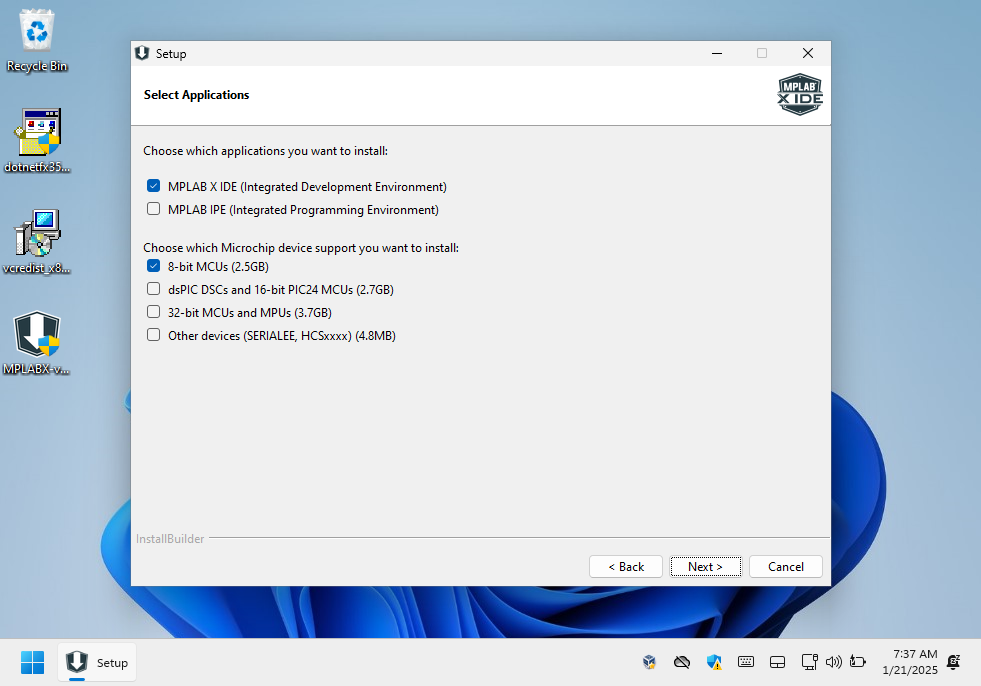Uncheck 8-bit MCUs device support

153,266
